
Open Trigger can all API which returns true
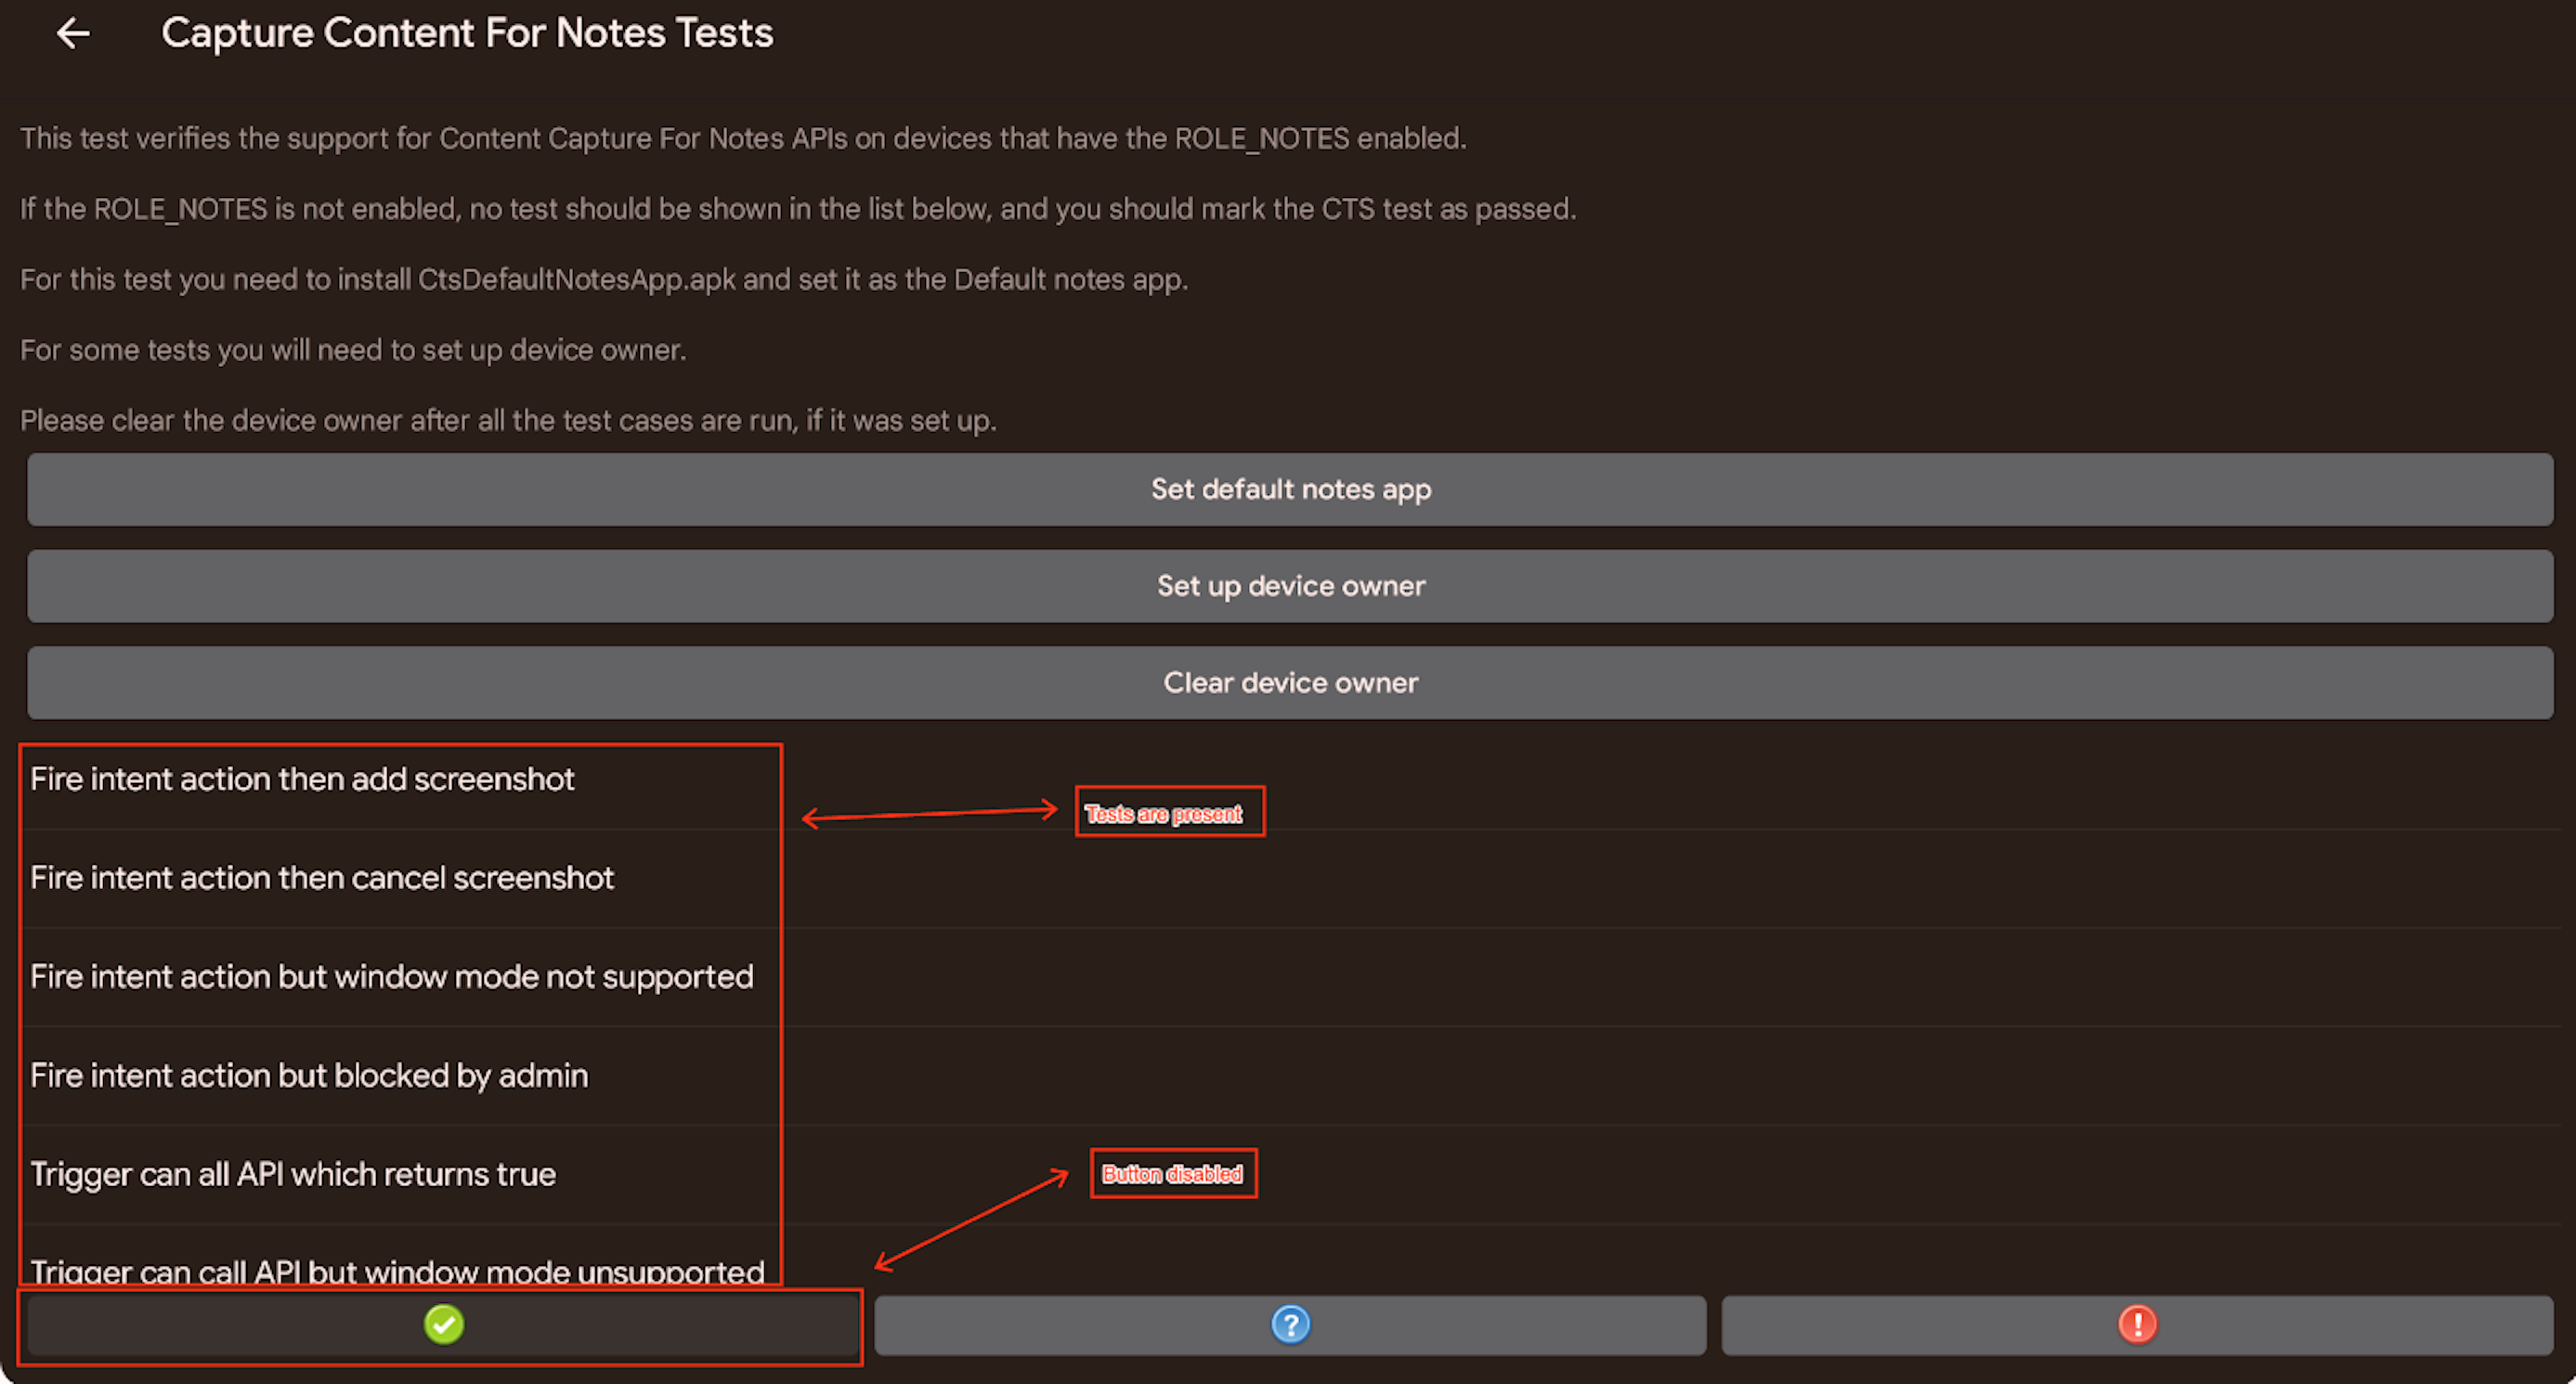pos(293,1174)
